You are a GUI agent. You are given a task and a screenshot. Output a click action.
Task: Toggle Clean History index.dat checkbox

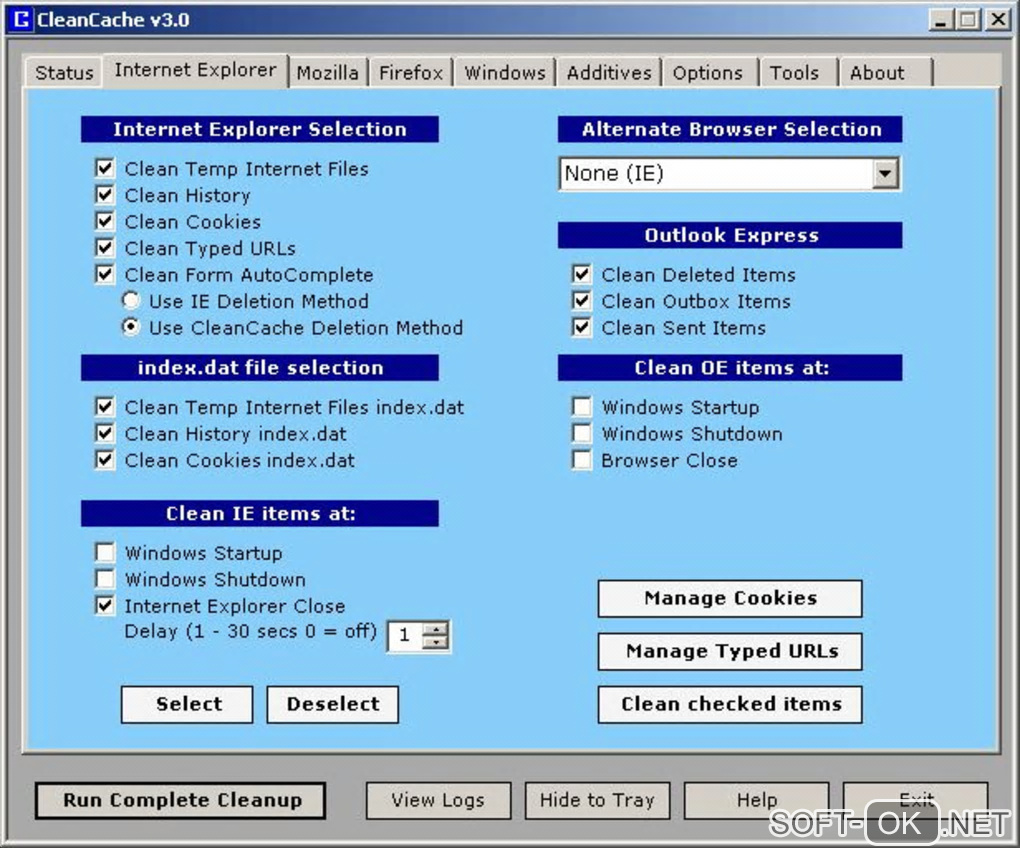tap(105, 433)
